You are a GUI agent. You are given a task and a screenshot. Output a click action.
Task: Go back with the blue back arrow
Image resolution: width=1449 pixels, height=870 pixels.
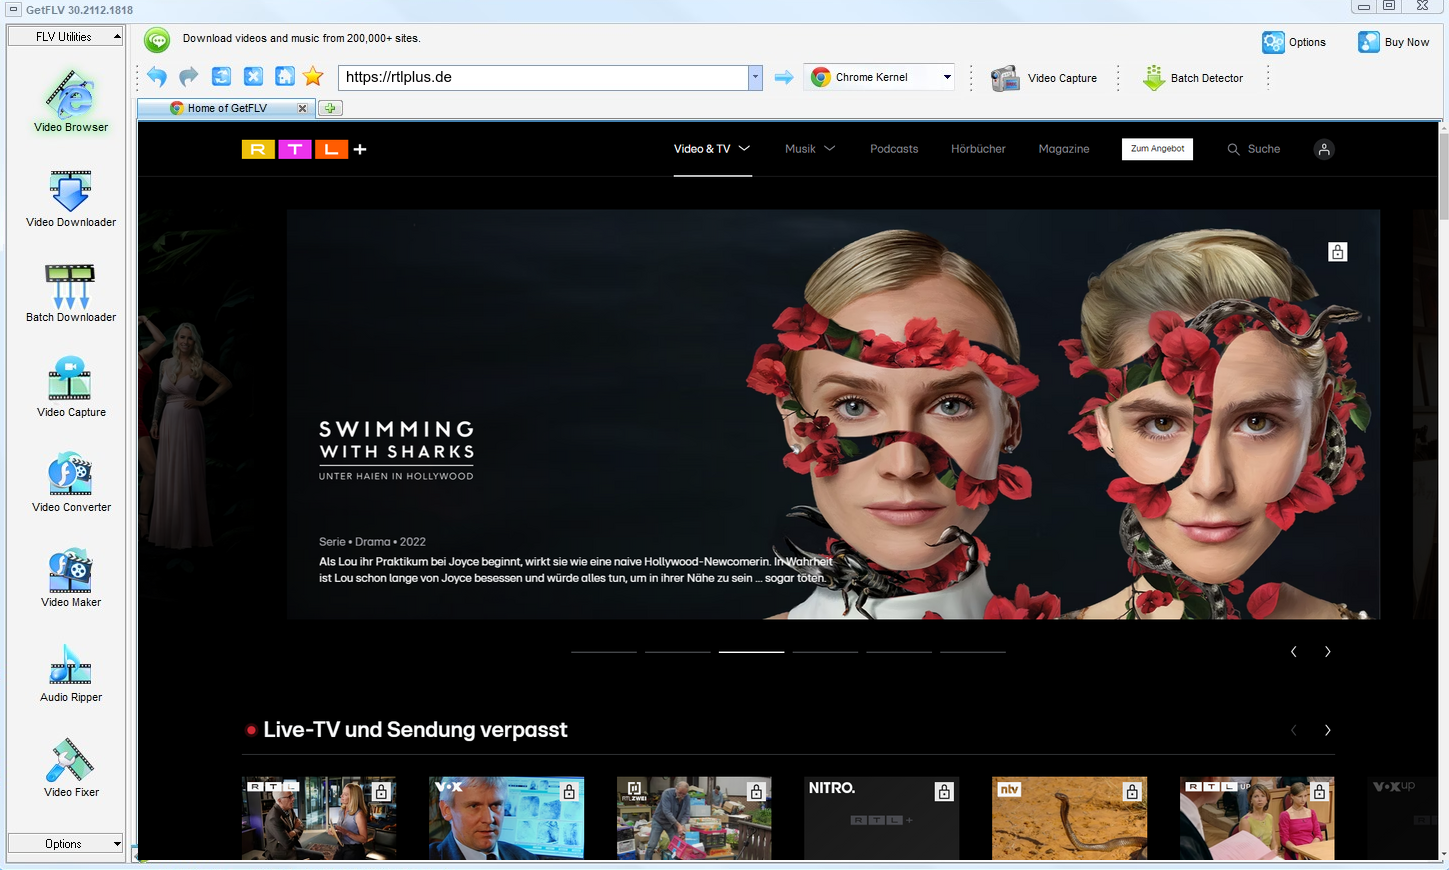(157, 77)
